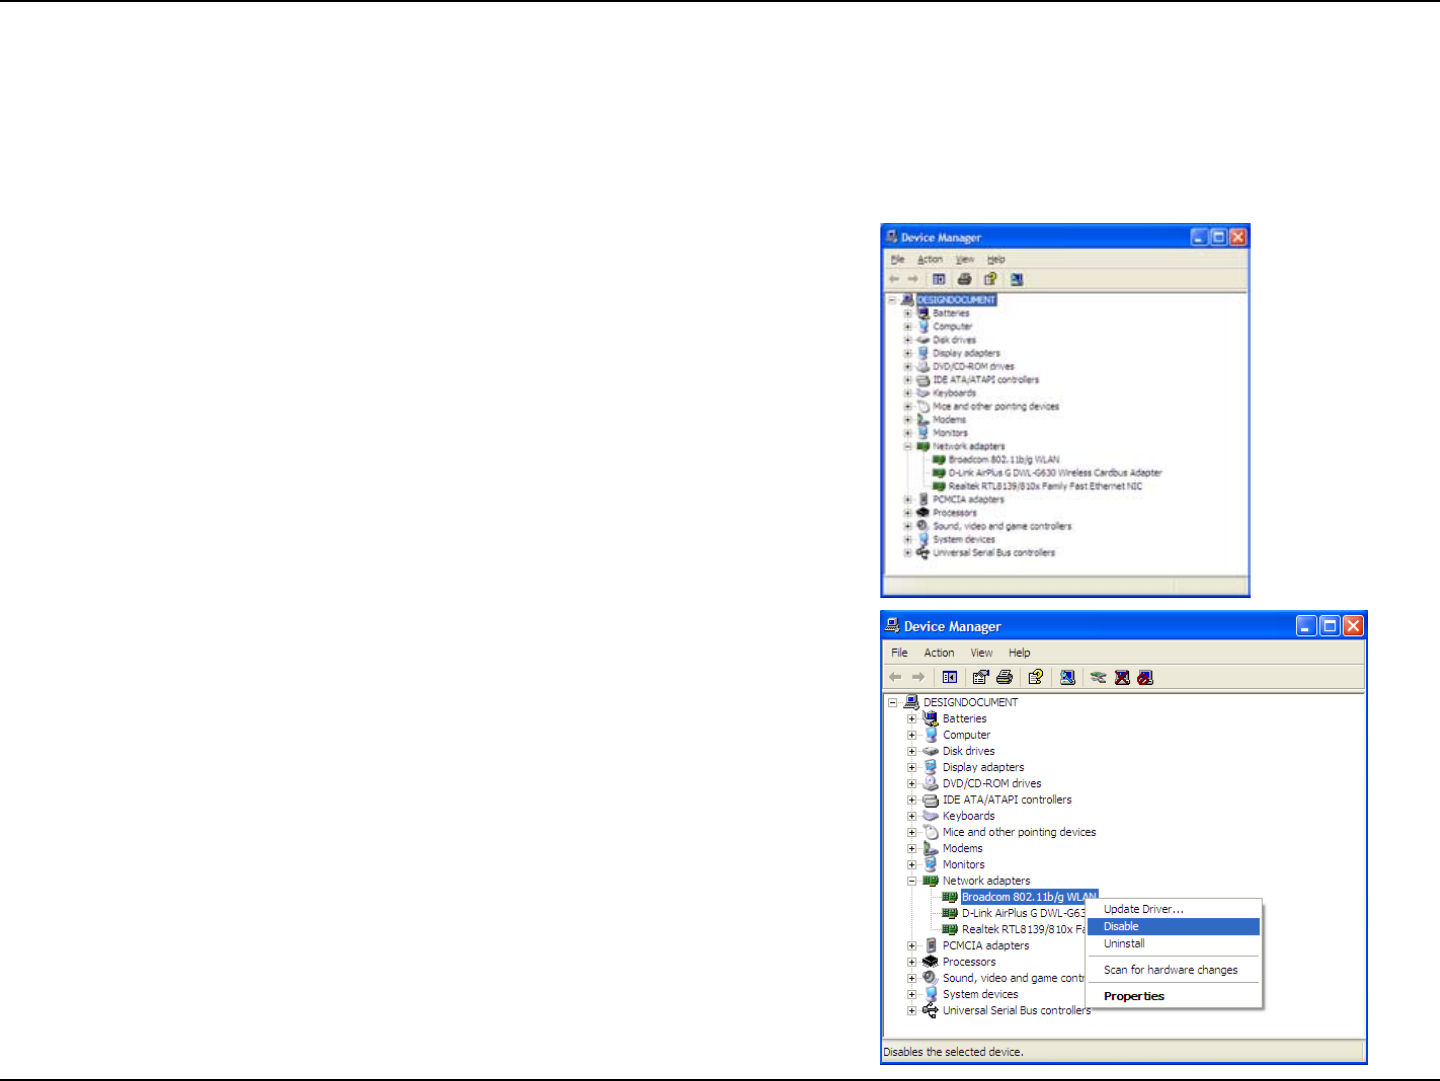This screenshot has width=1440, height=1081.
Task: Expand Processors node in larger Device Manager
Action: coord(912,962)
